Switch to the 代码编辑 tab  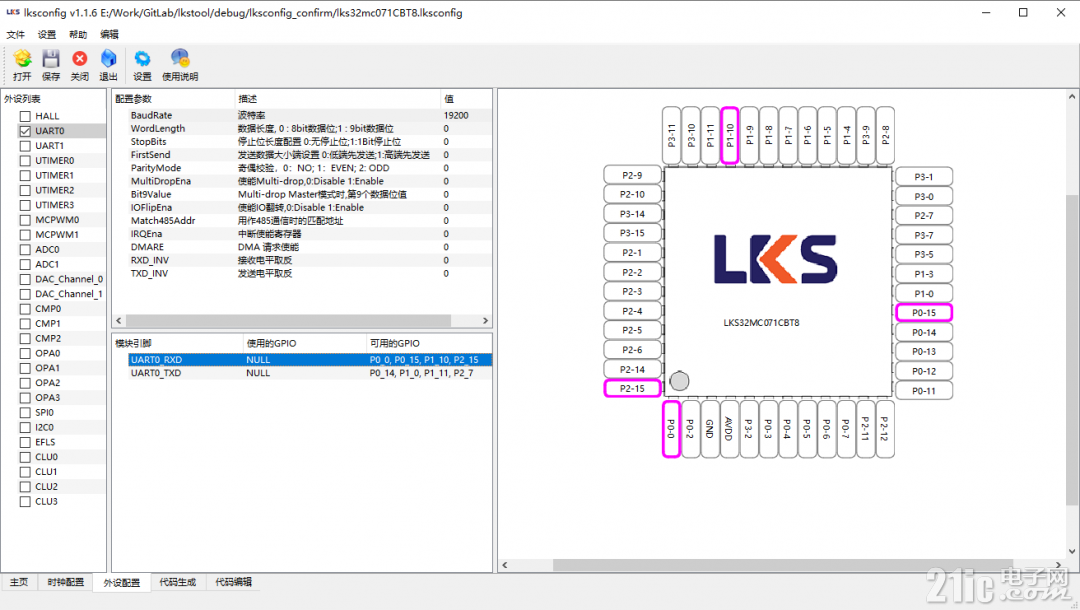pyautogui.click(x=233, y=582)
